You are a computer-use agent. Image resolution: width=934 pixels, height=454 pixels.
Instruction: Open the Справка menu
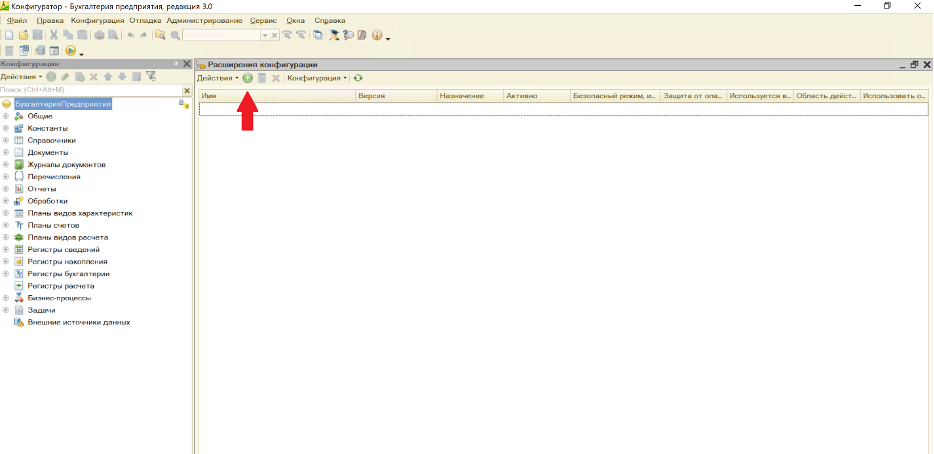(x=330, y=20)
